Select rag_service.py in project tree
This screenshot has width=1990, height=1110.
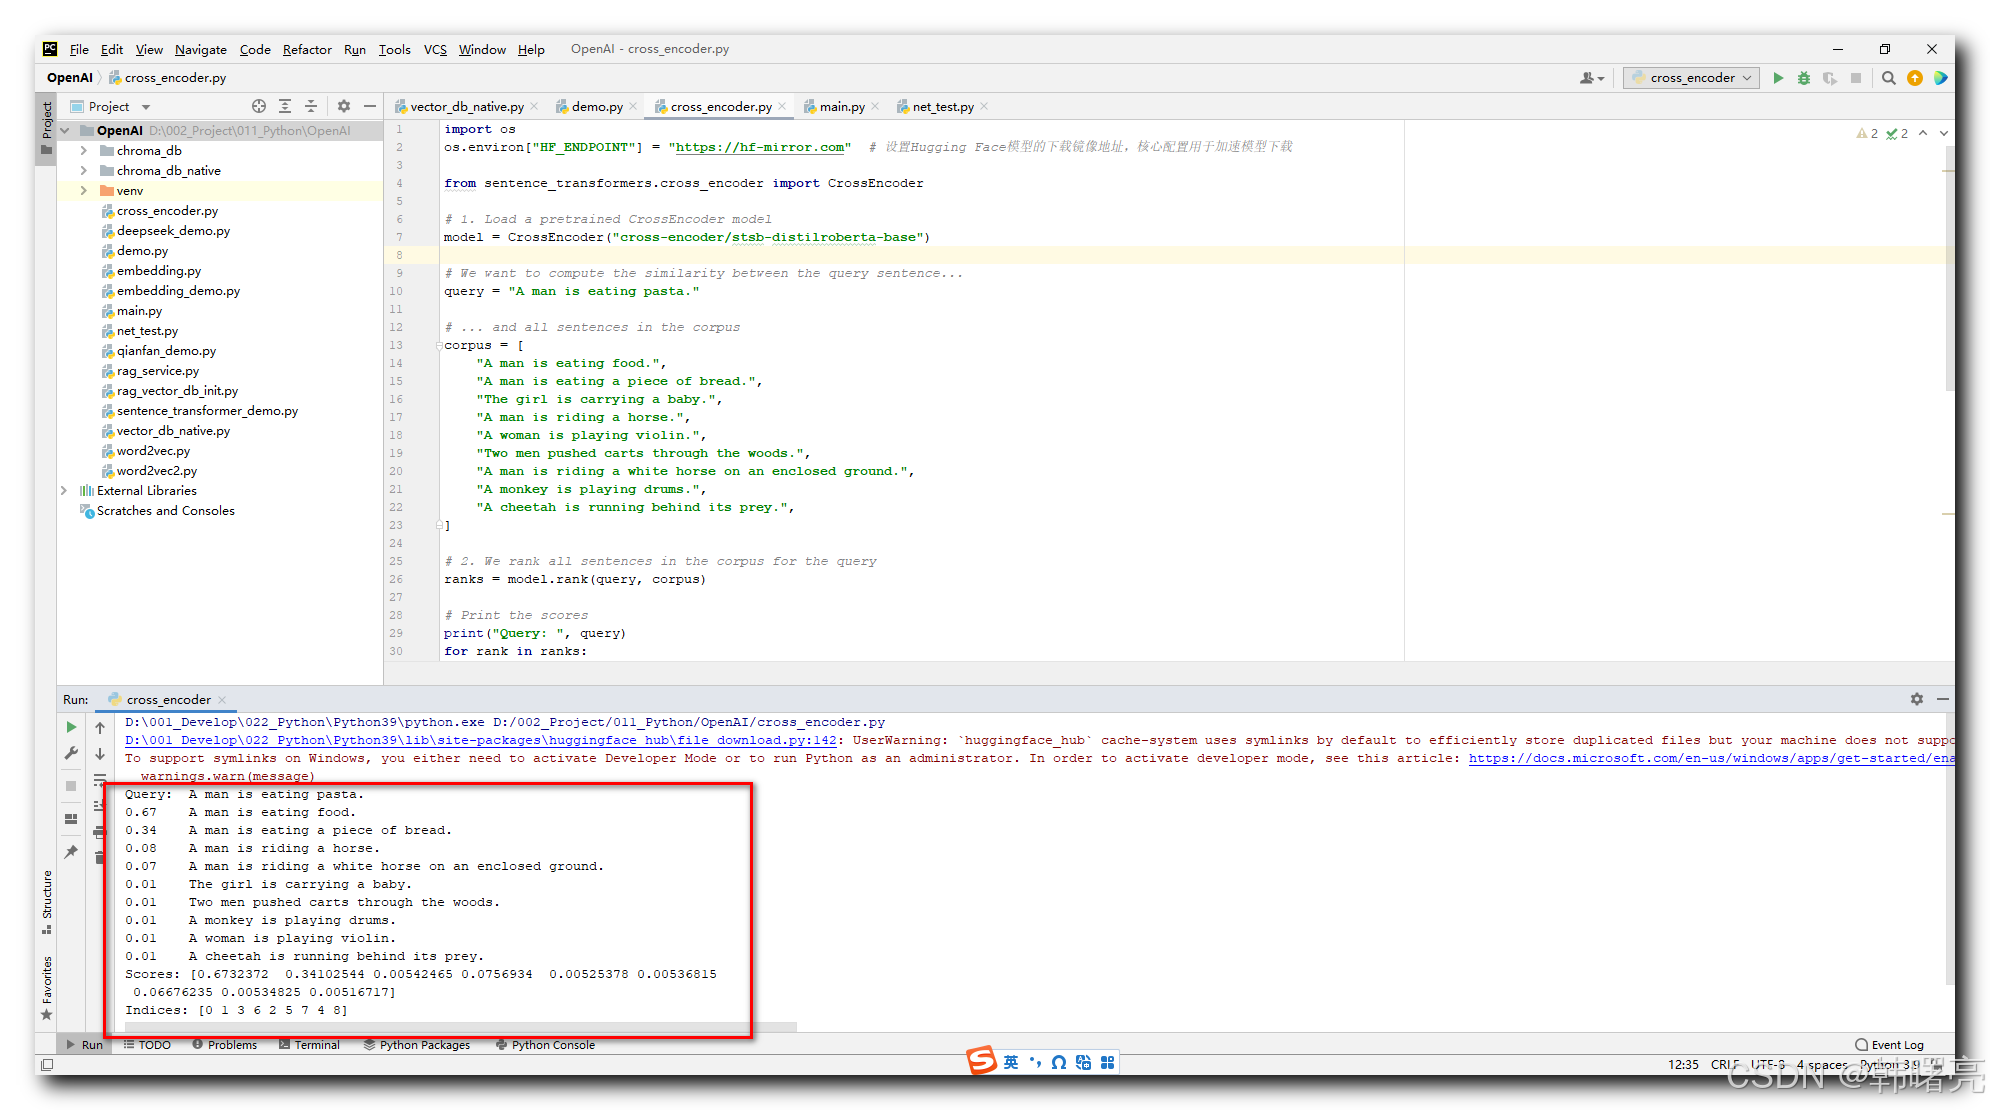[x=157, y=371]
